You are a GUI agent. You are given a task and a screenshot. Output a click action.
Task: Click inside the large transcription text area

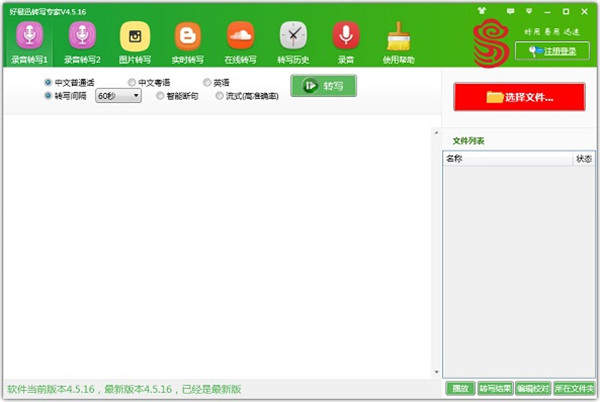point(217,247)
